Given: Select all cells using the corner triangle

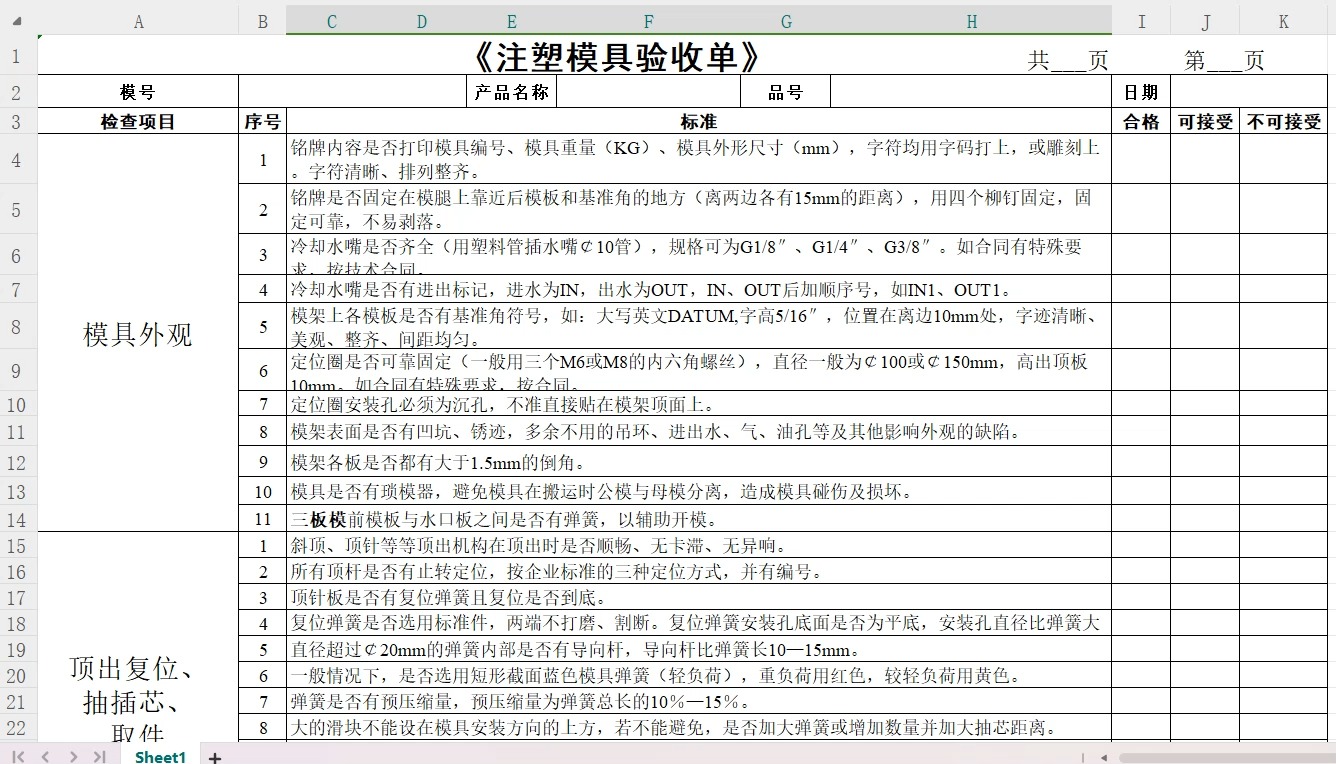Looking at the screenshot, I should (18, 20).
